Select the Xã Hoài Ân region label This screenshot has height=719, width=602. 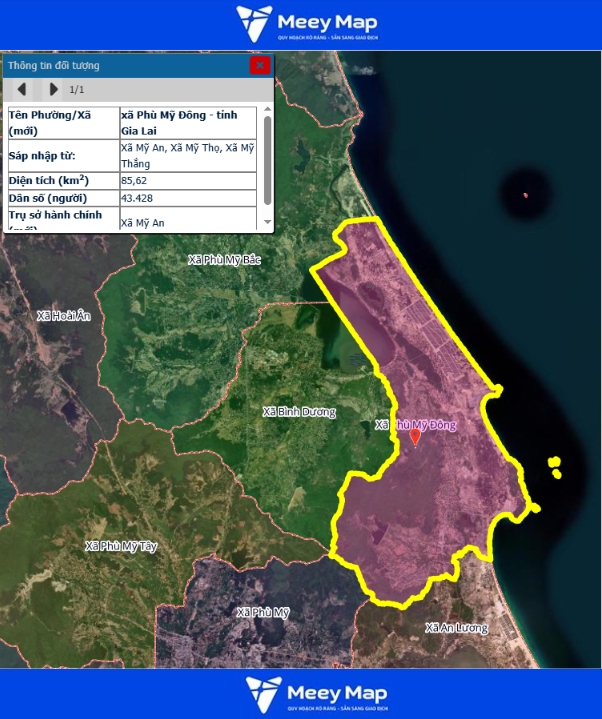[x=63, y=316]
